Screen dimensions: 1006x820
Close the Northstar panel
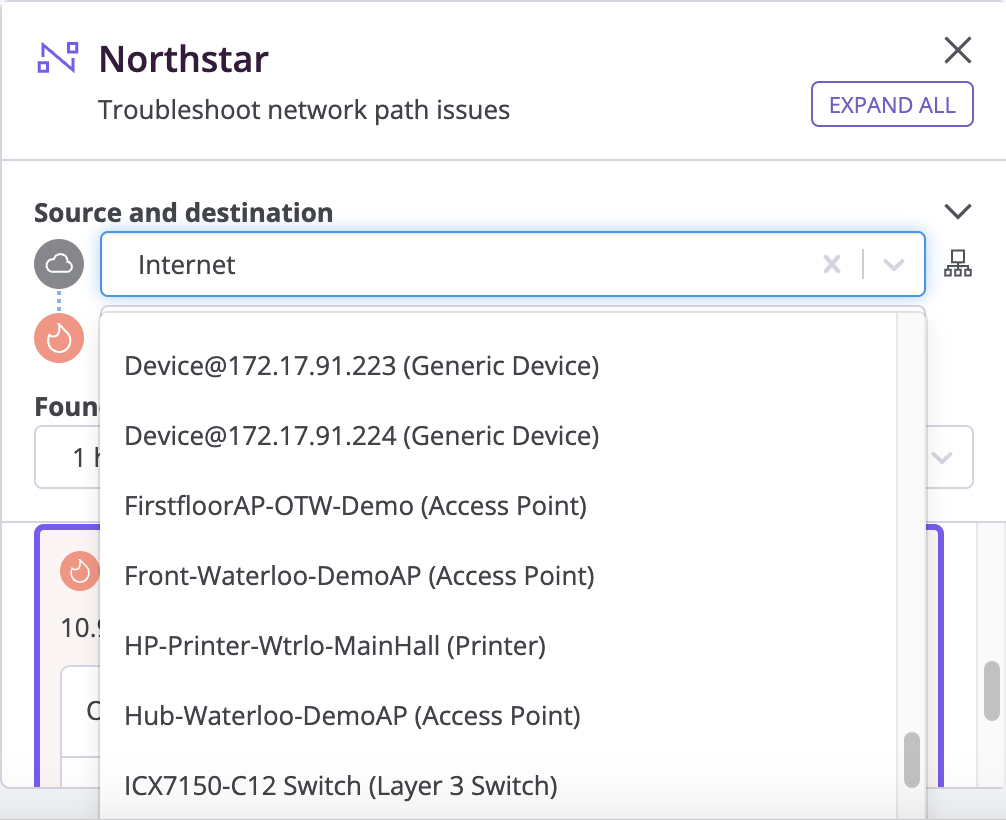coord(957,50)
